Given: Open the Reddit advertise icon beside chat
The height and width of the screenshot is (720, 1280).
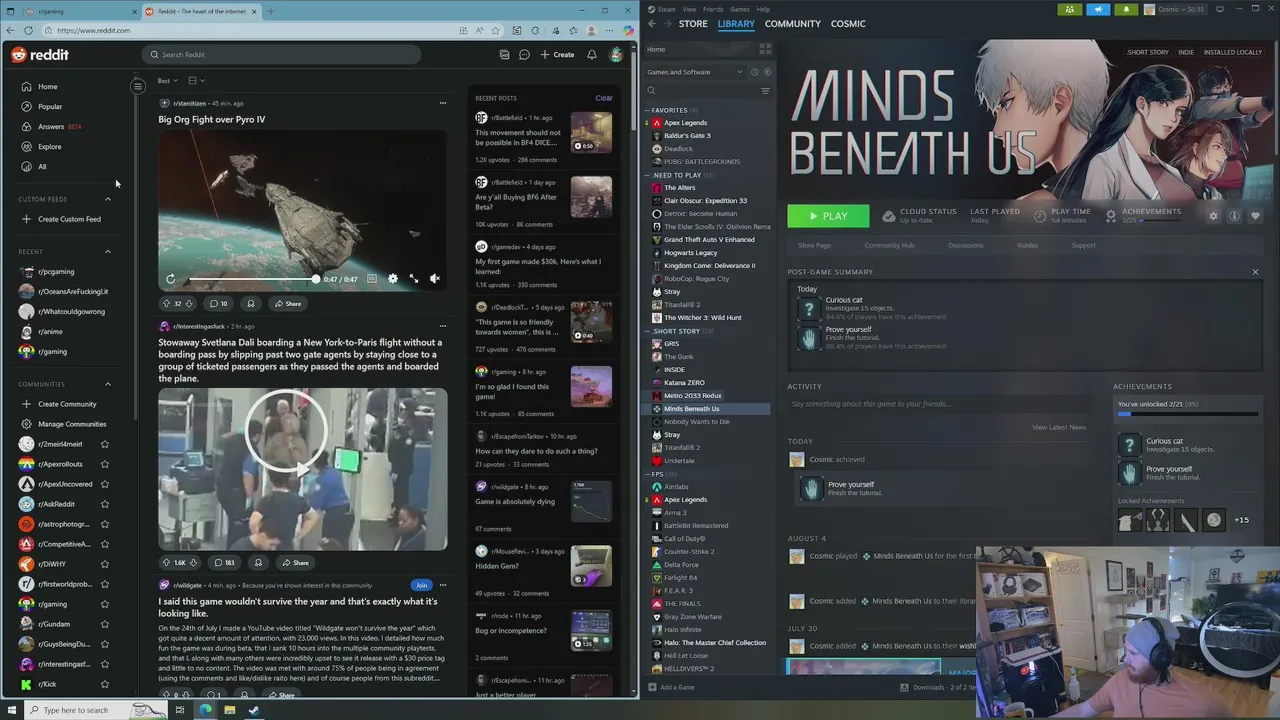Looking at the screenshot, I should click(504, 55).
